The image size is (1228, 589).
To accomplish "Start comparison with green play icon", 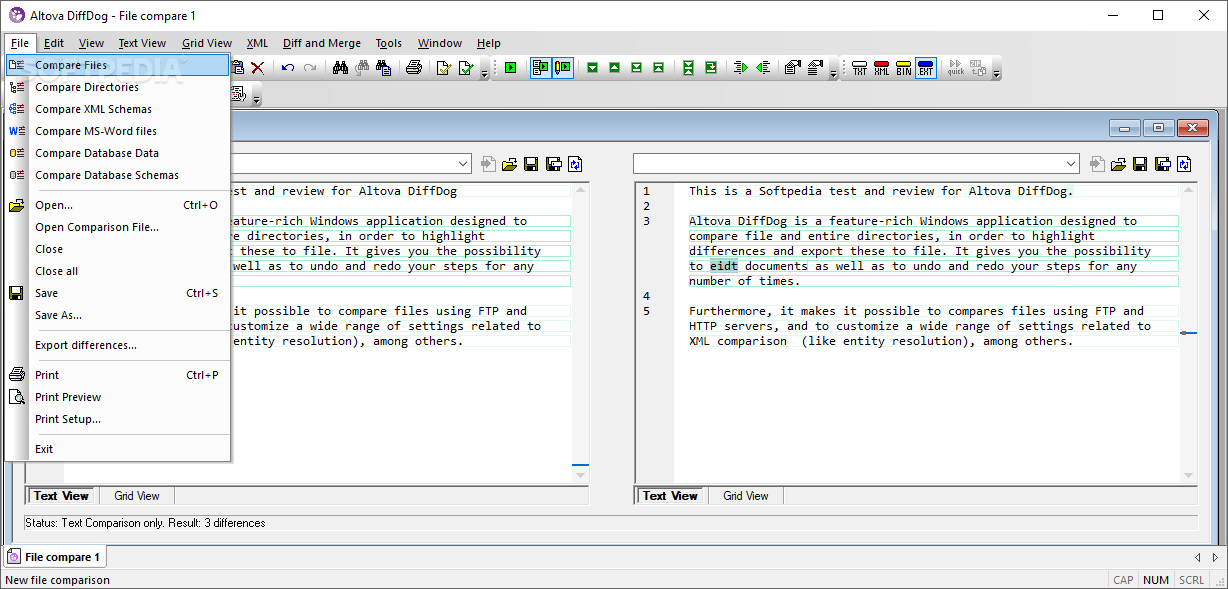I will pos(510,68).
